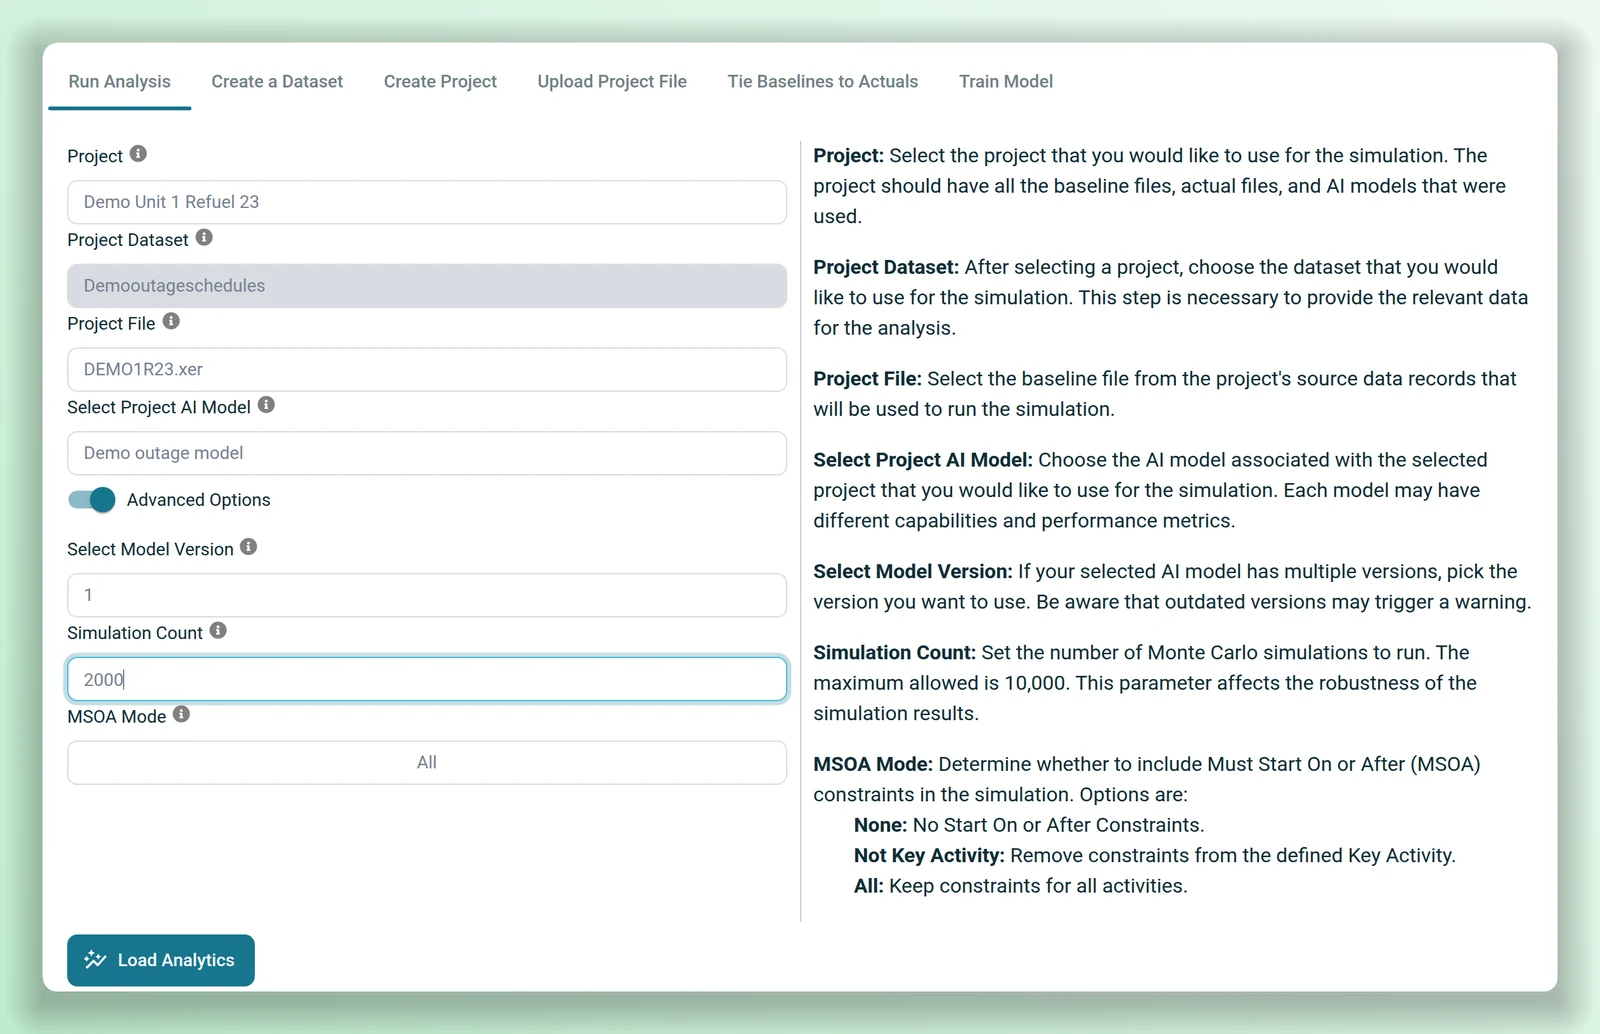This screenshot has height=1034, width=1600.
Task: Click the Simulation Count field label
Action: [135, 633]
